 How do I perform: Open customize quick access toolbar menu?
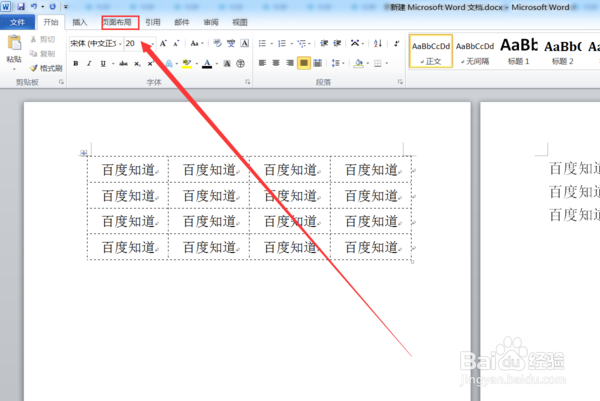(66, 7)
